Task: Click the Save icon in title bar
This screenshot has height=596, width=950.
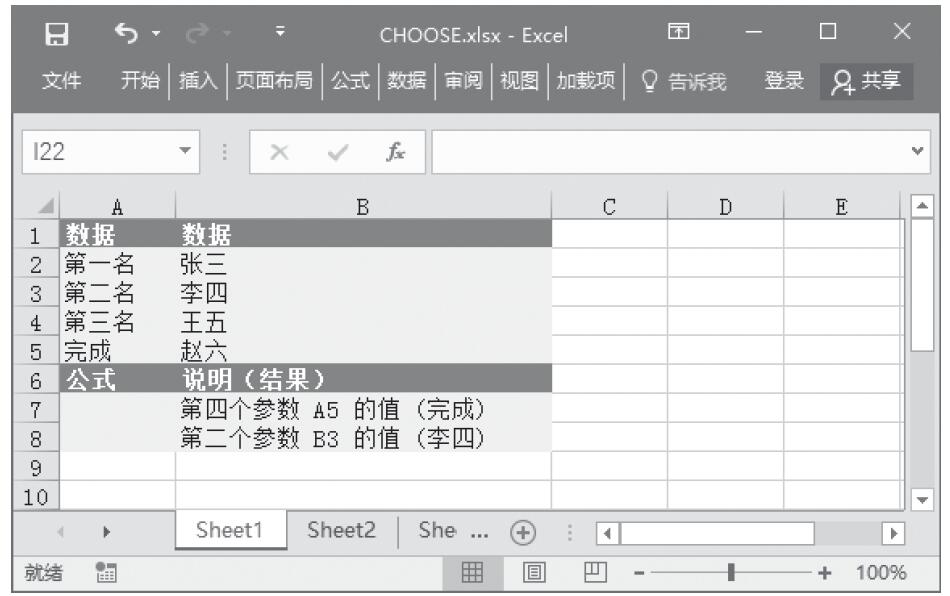Action: [x=58, y=35]
